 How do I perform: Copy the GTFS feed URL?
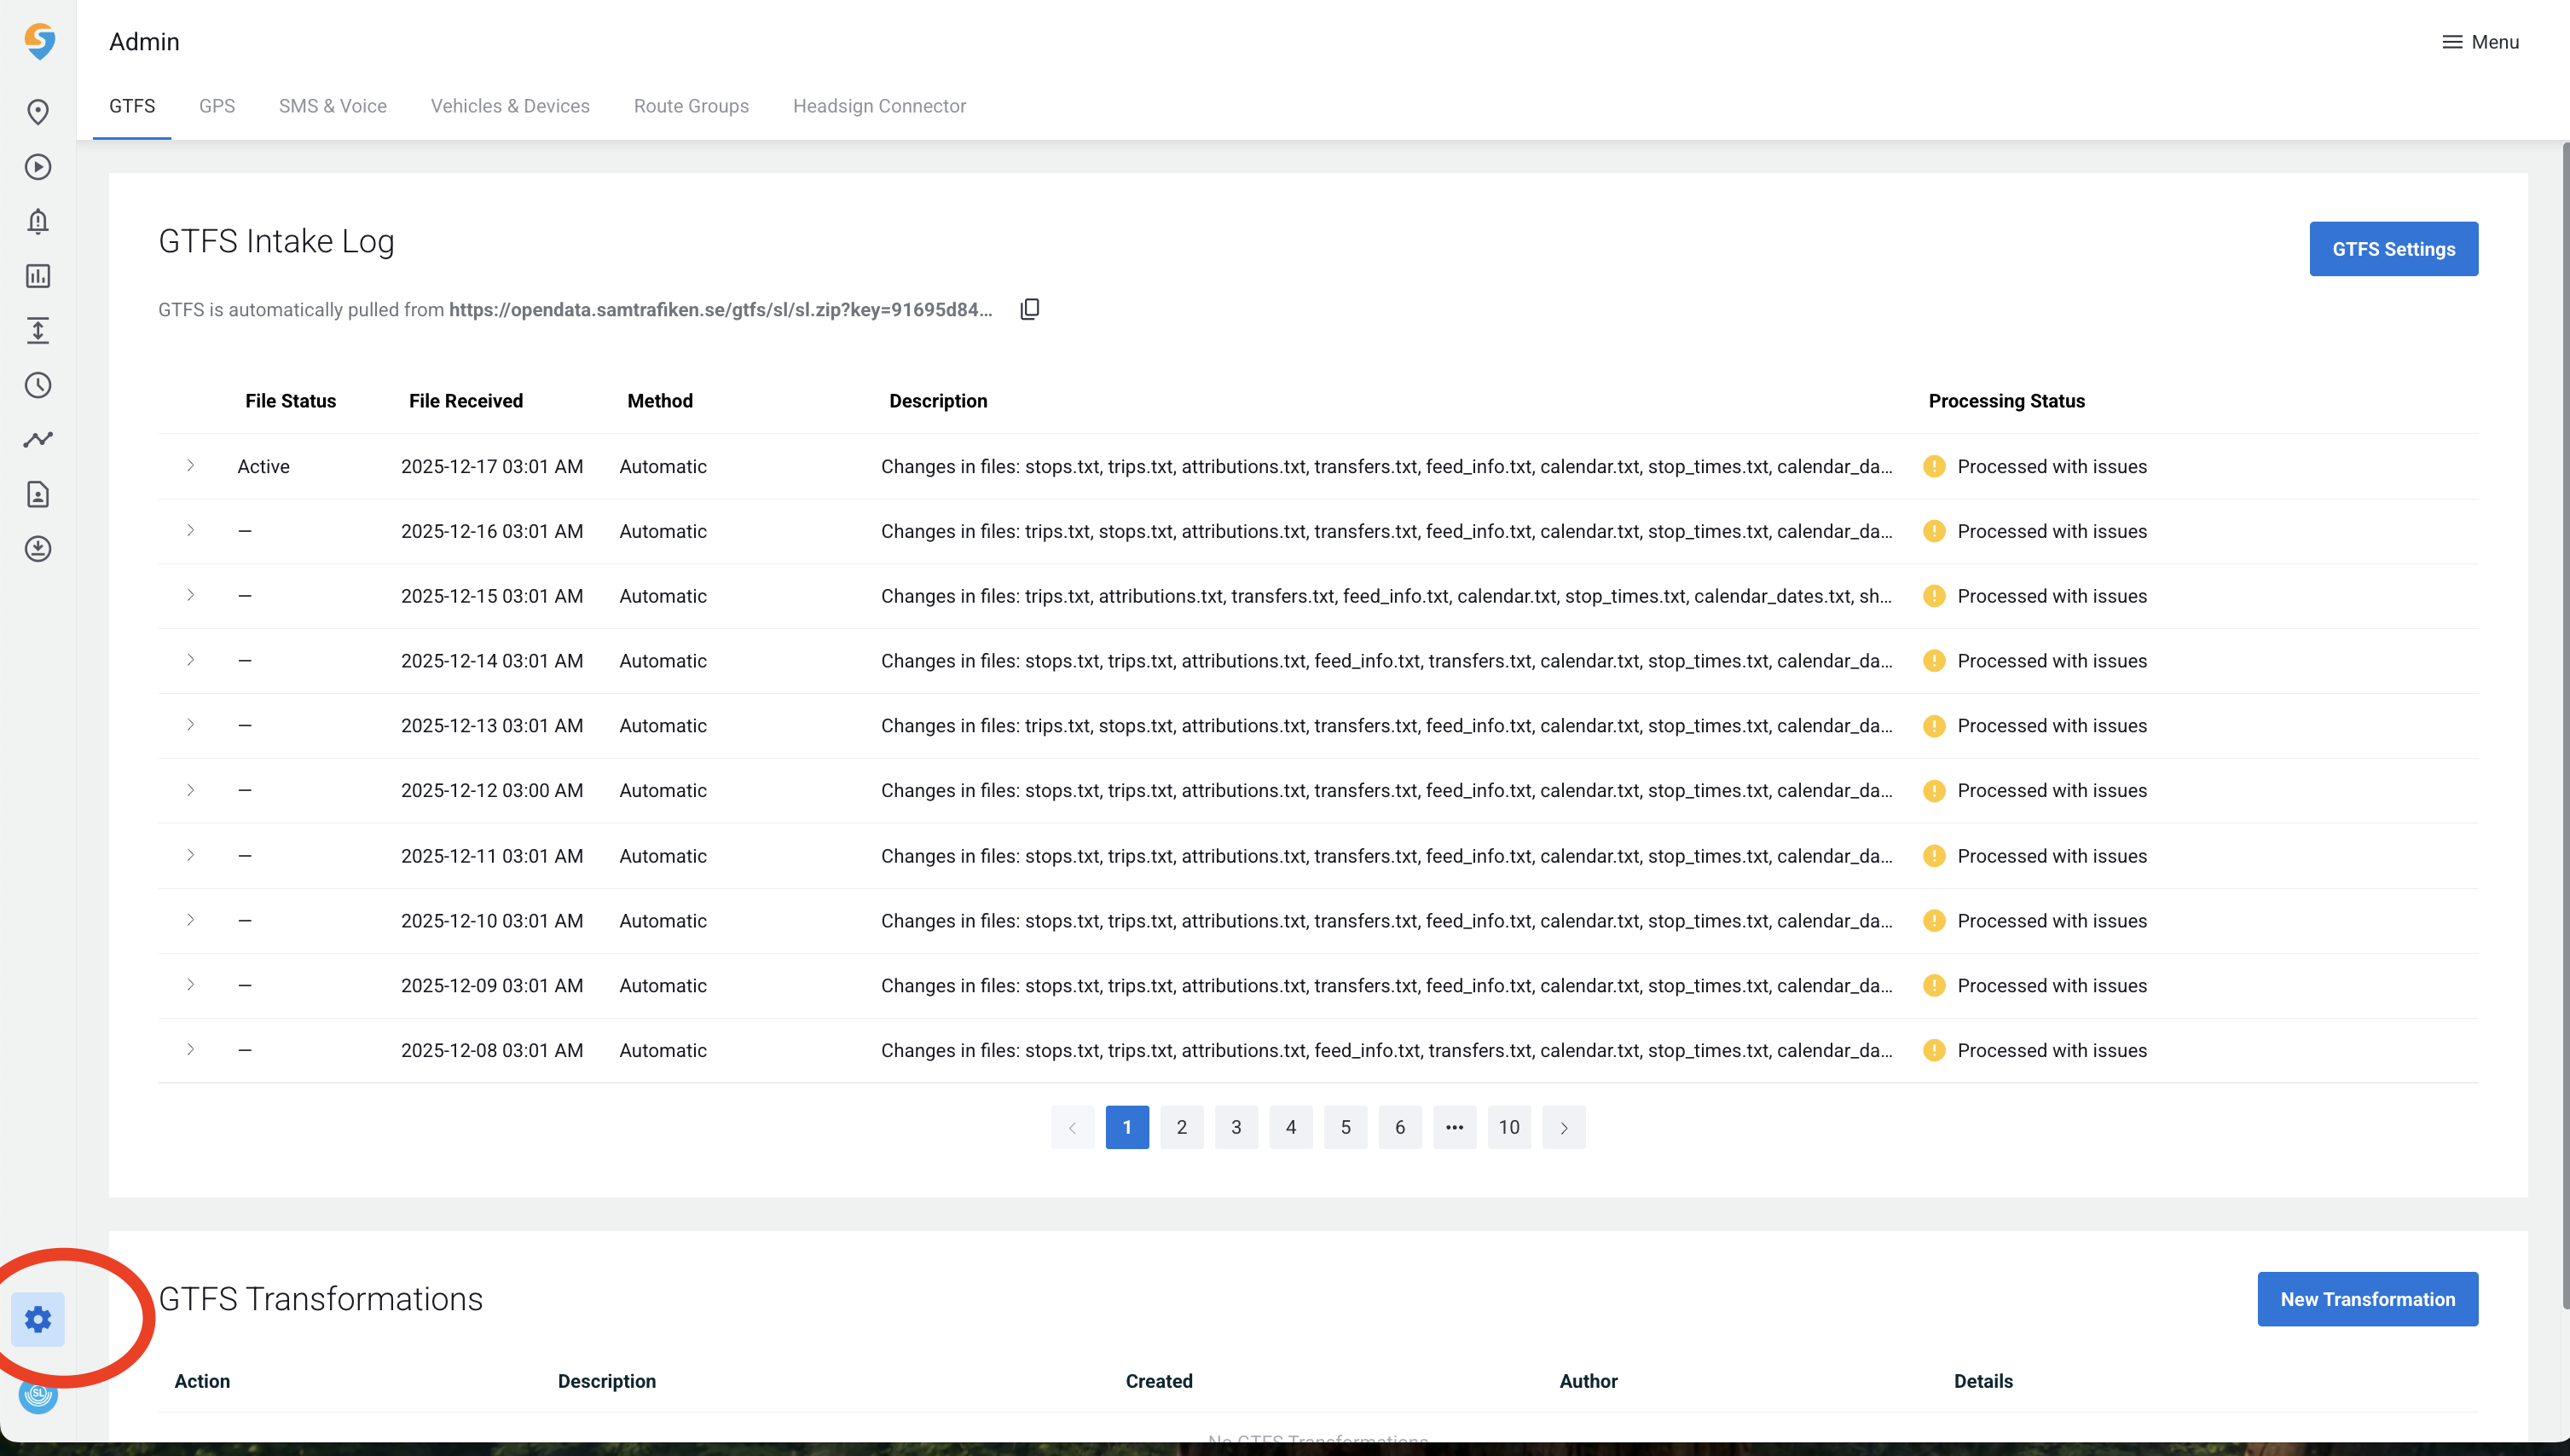1029,309
